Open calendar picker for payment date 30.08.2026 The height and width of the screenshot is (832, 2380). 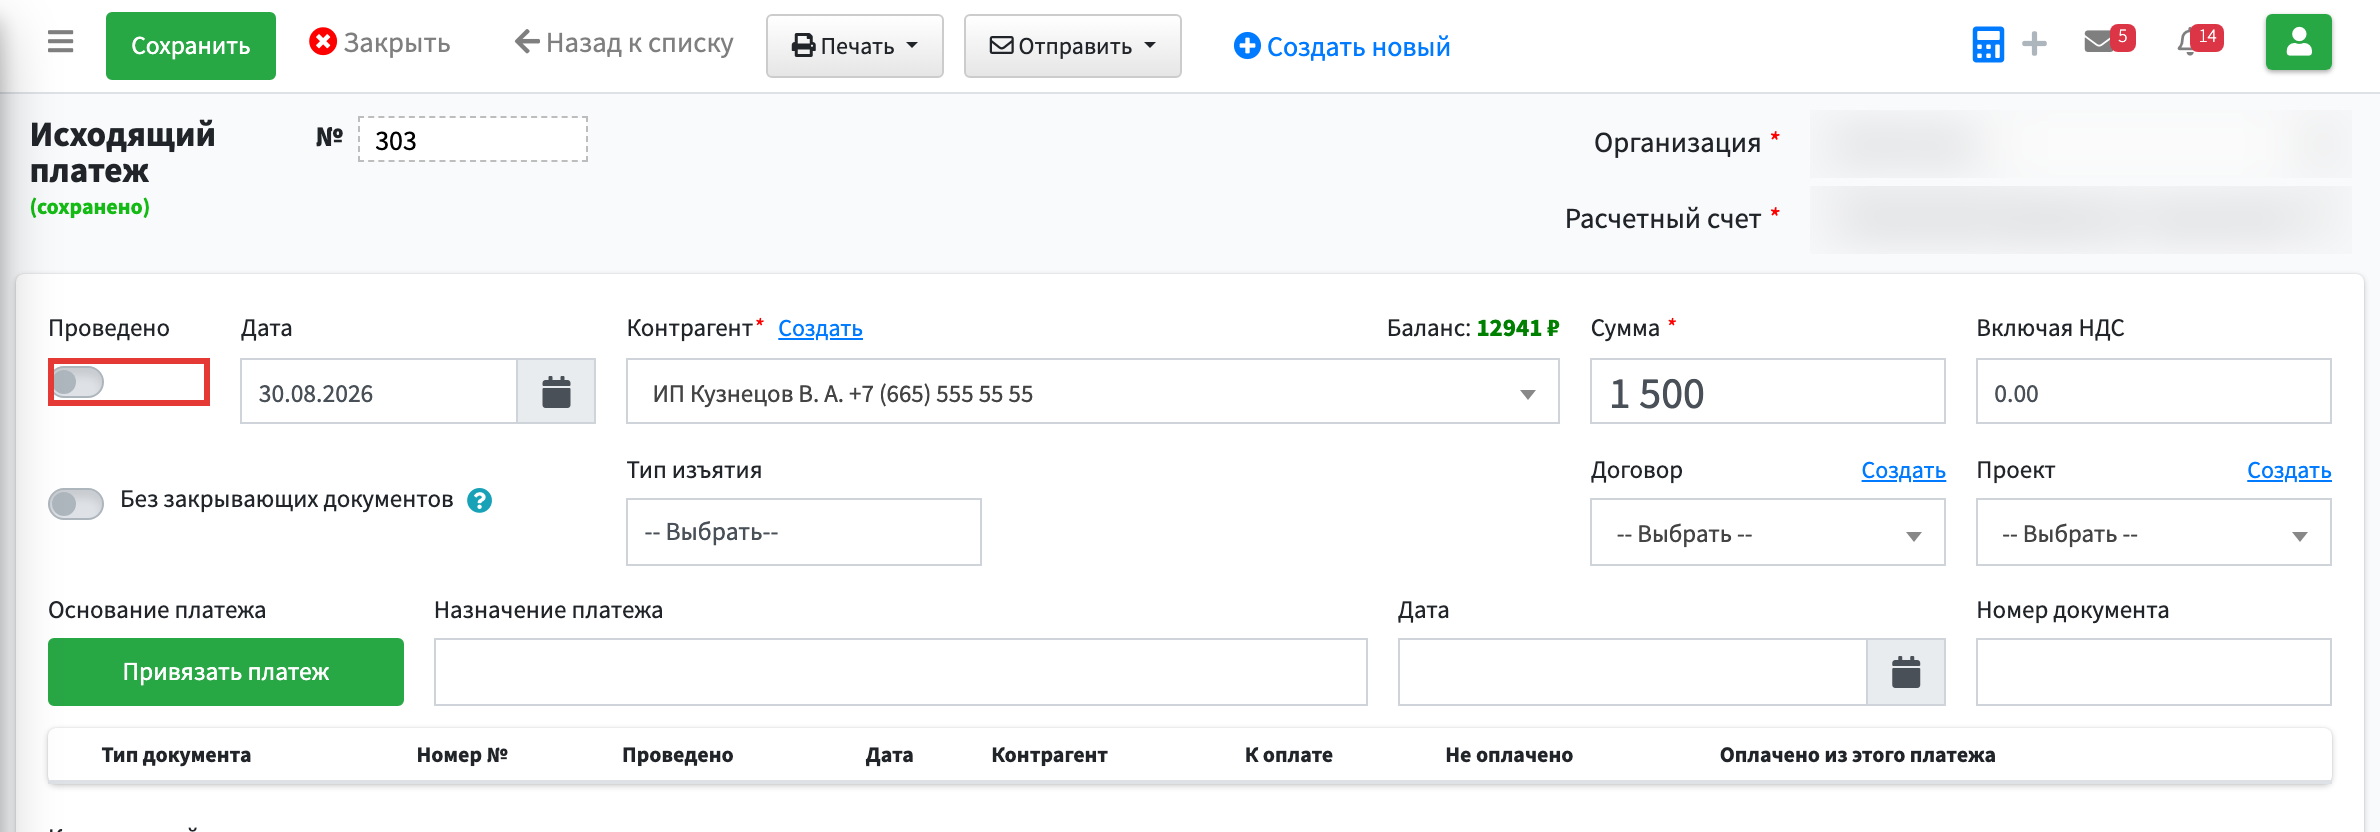[556, 392]
